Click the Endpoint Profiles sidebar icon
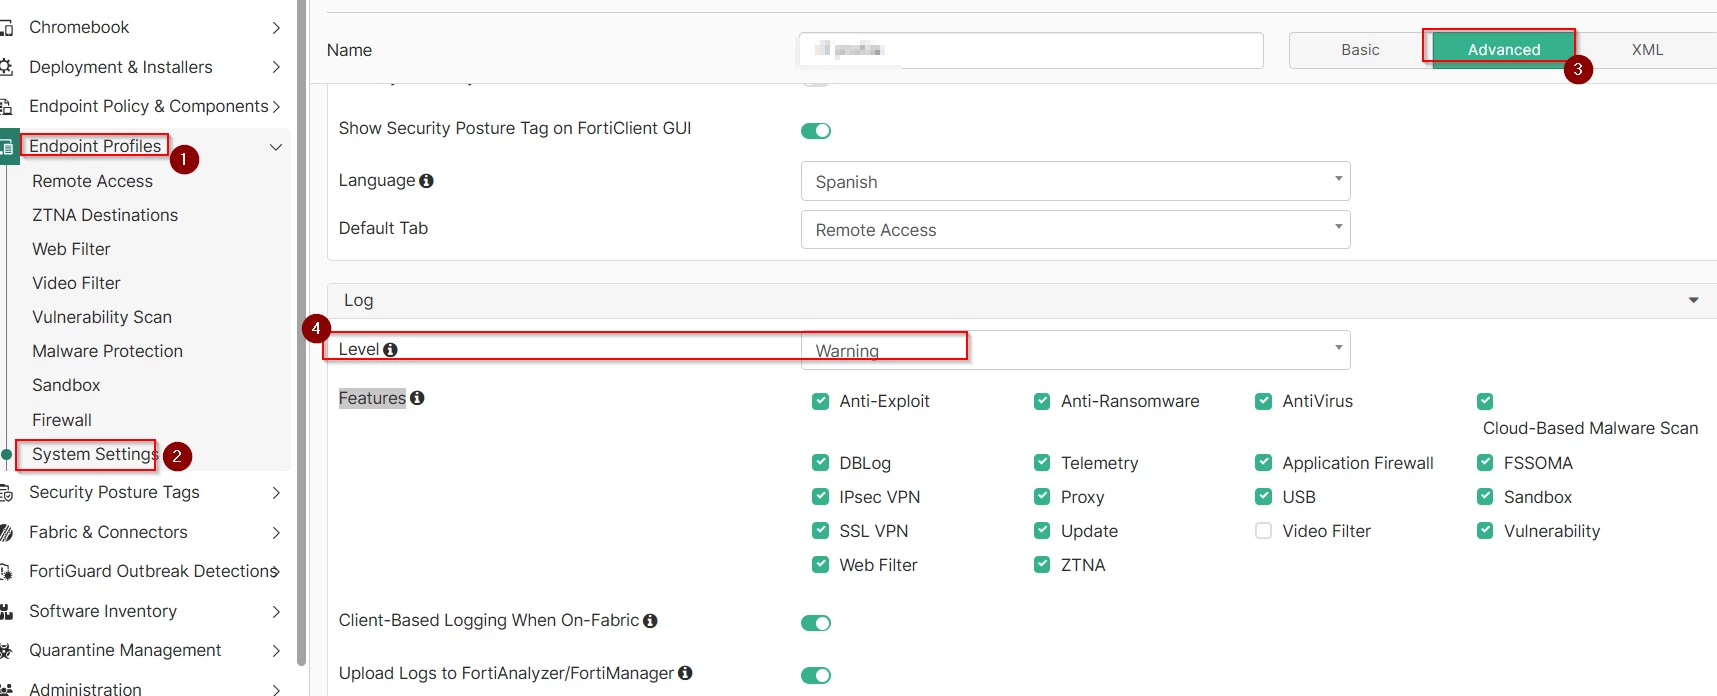 point(6,147)
